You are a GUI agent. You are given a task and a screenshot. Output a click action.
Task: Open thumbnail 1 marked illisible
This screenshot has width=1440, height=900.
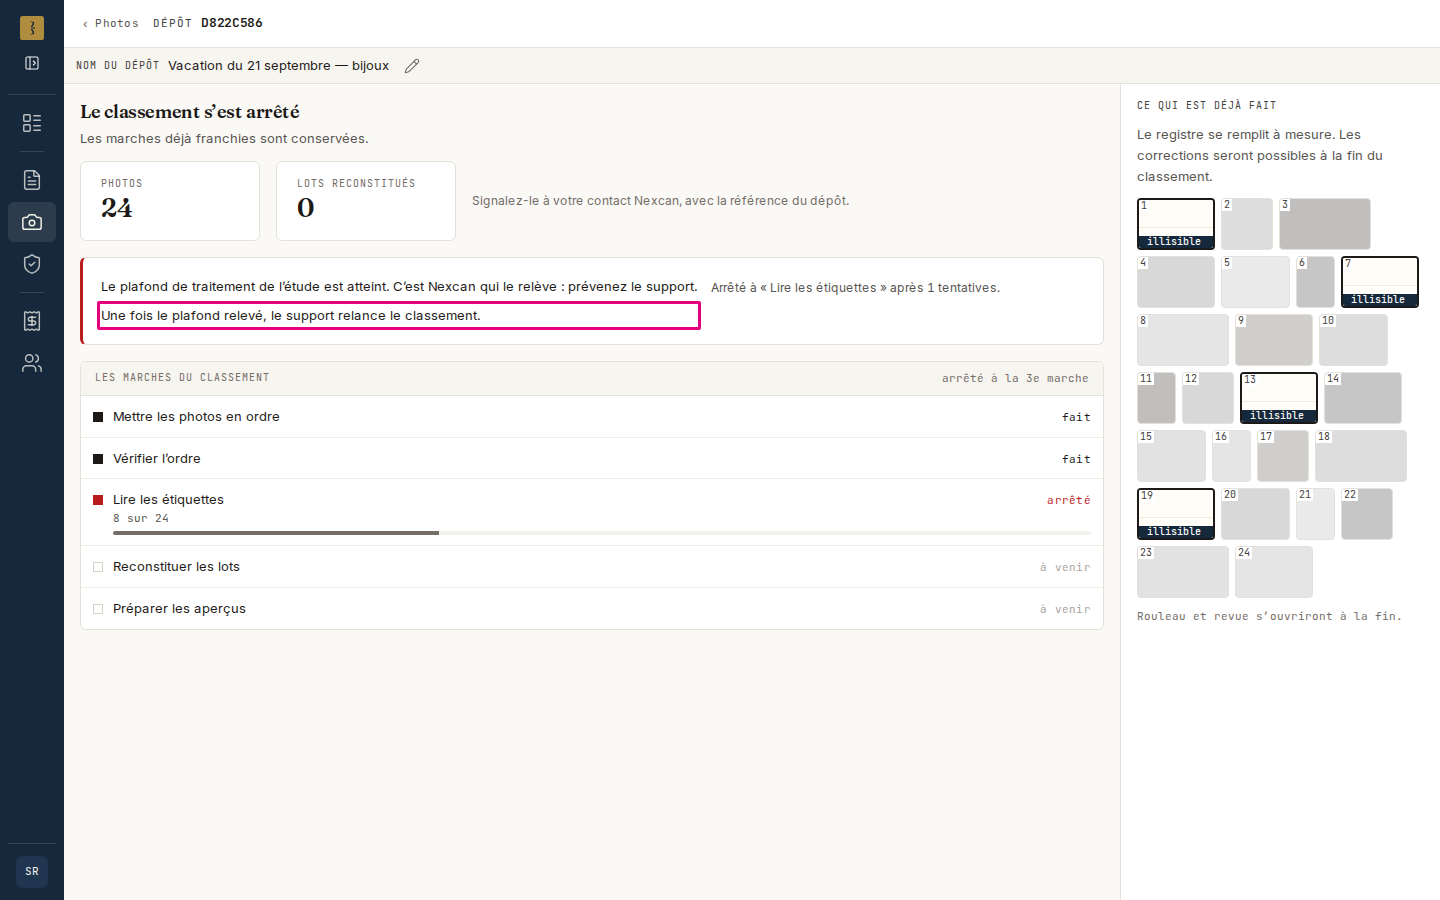[1176, 224]
